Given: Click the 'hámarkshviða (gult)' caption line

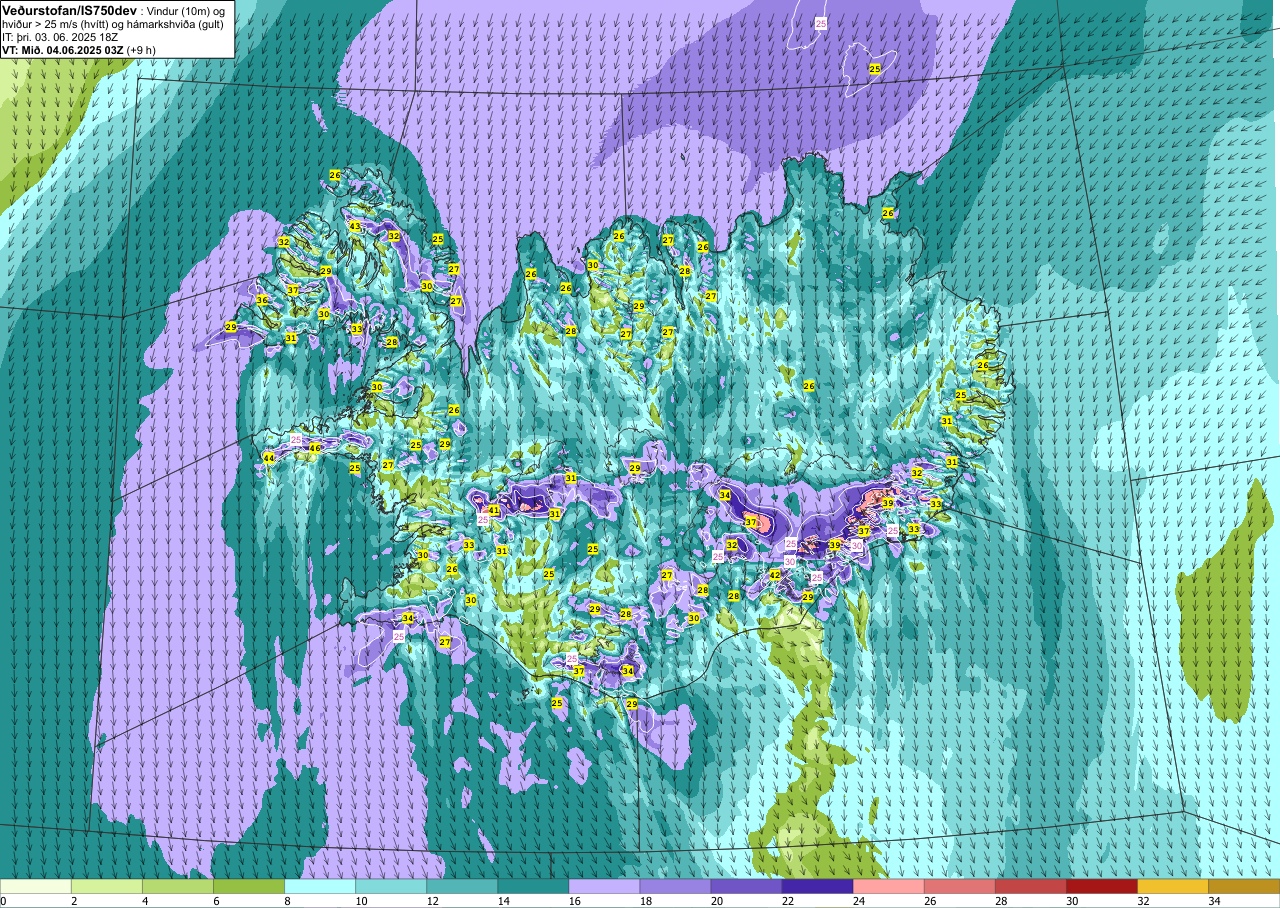Looking at the screenshot, I should 174,23.
